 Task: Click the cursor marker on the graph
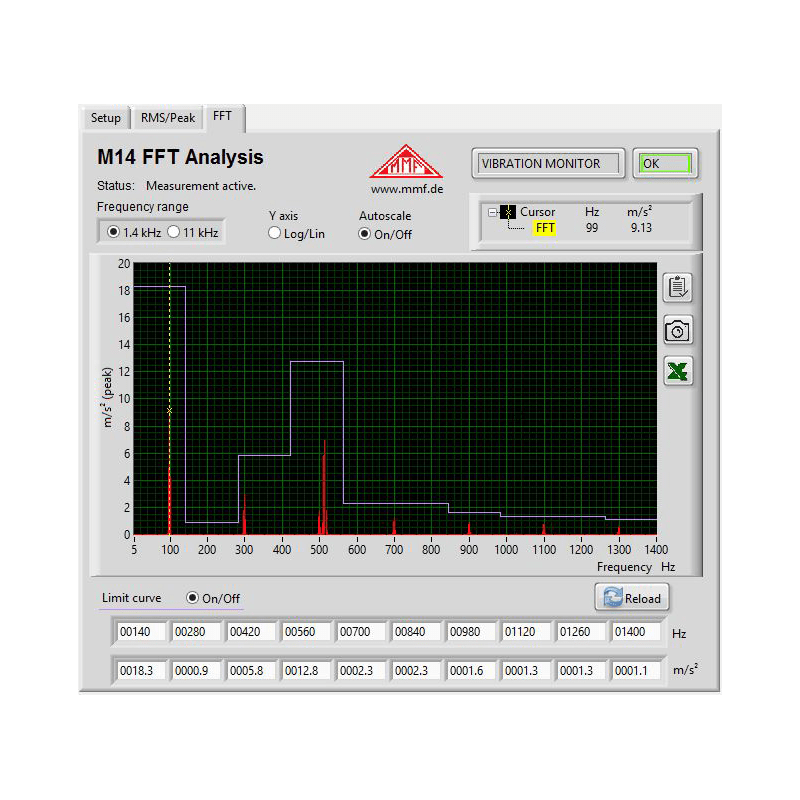[170, 411]
